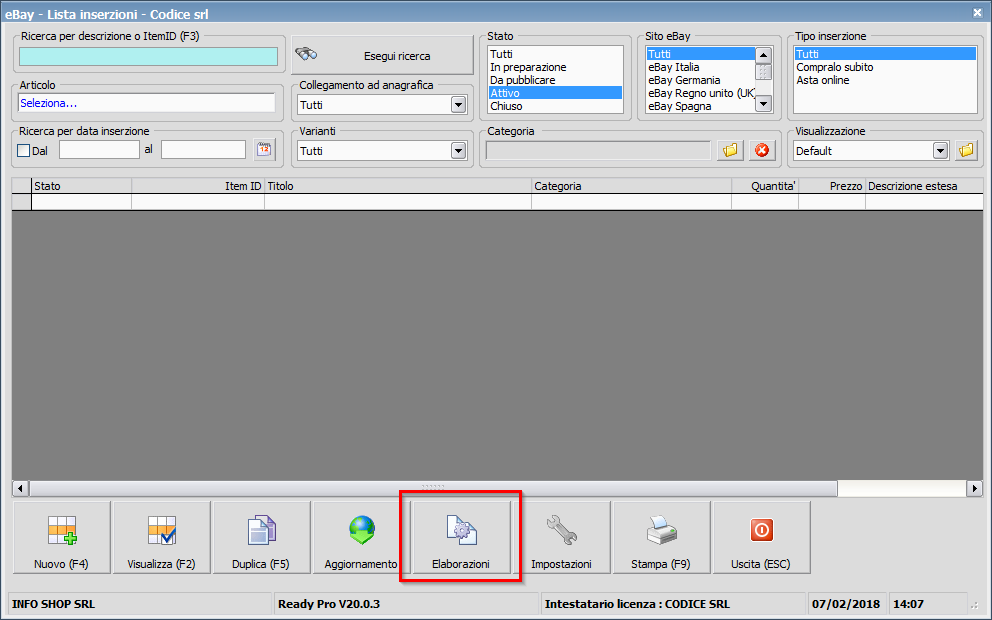
Task: Sort by the Titolo column header
Action: point(398,186)
